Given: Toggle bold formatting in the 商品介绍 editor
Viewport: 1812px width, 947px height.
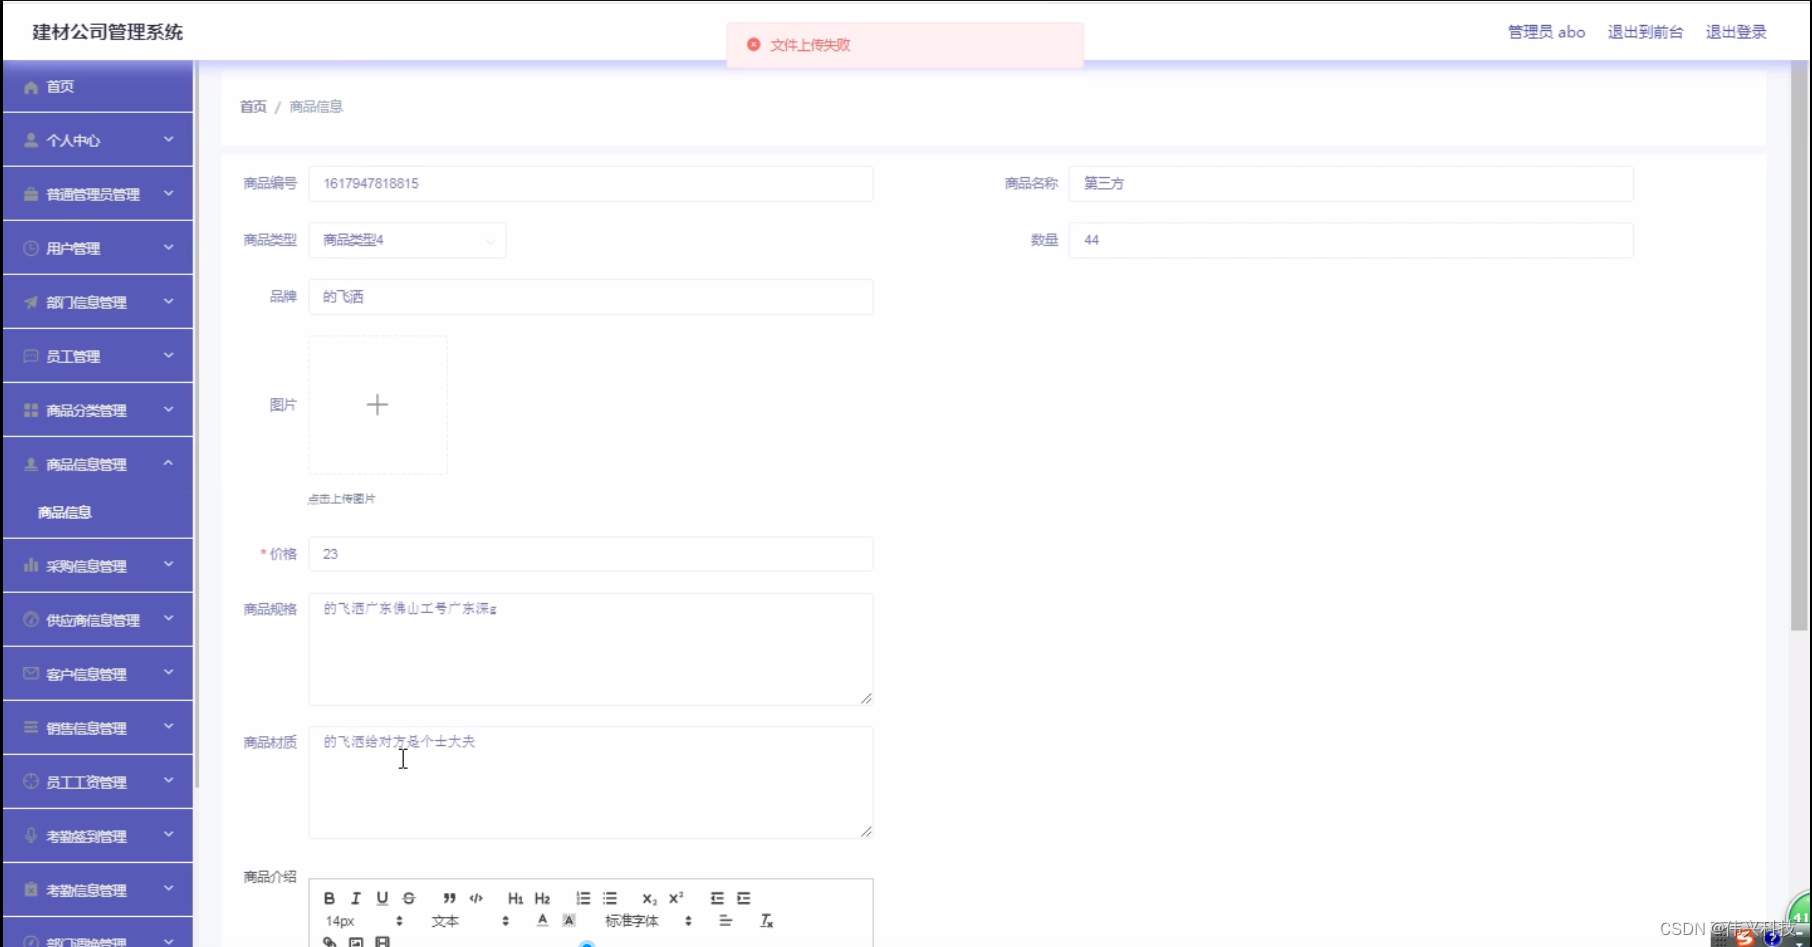Looking at the screenshot, I should tap(329, 898).
